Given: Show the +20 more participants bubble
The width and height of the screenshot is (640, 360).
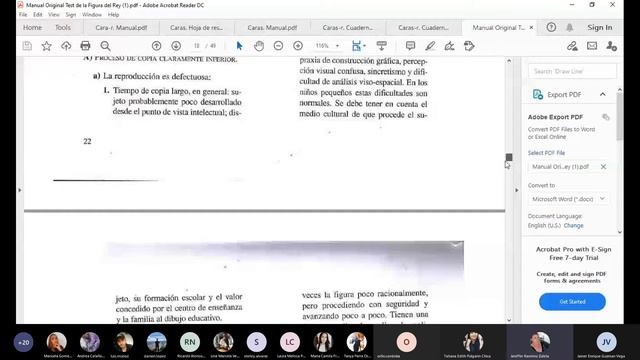Looking at the screenshot, I should click(x=23, y=342).
